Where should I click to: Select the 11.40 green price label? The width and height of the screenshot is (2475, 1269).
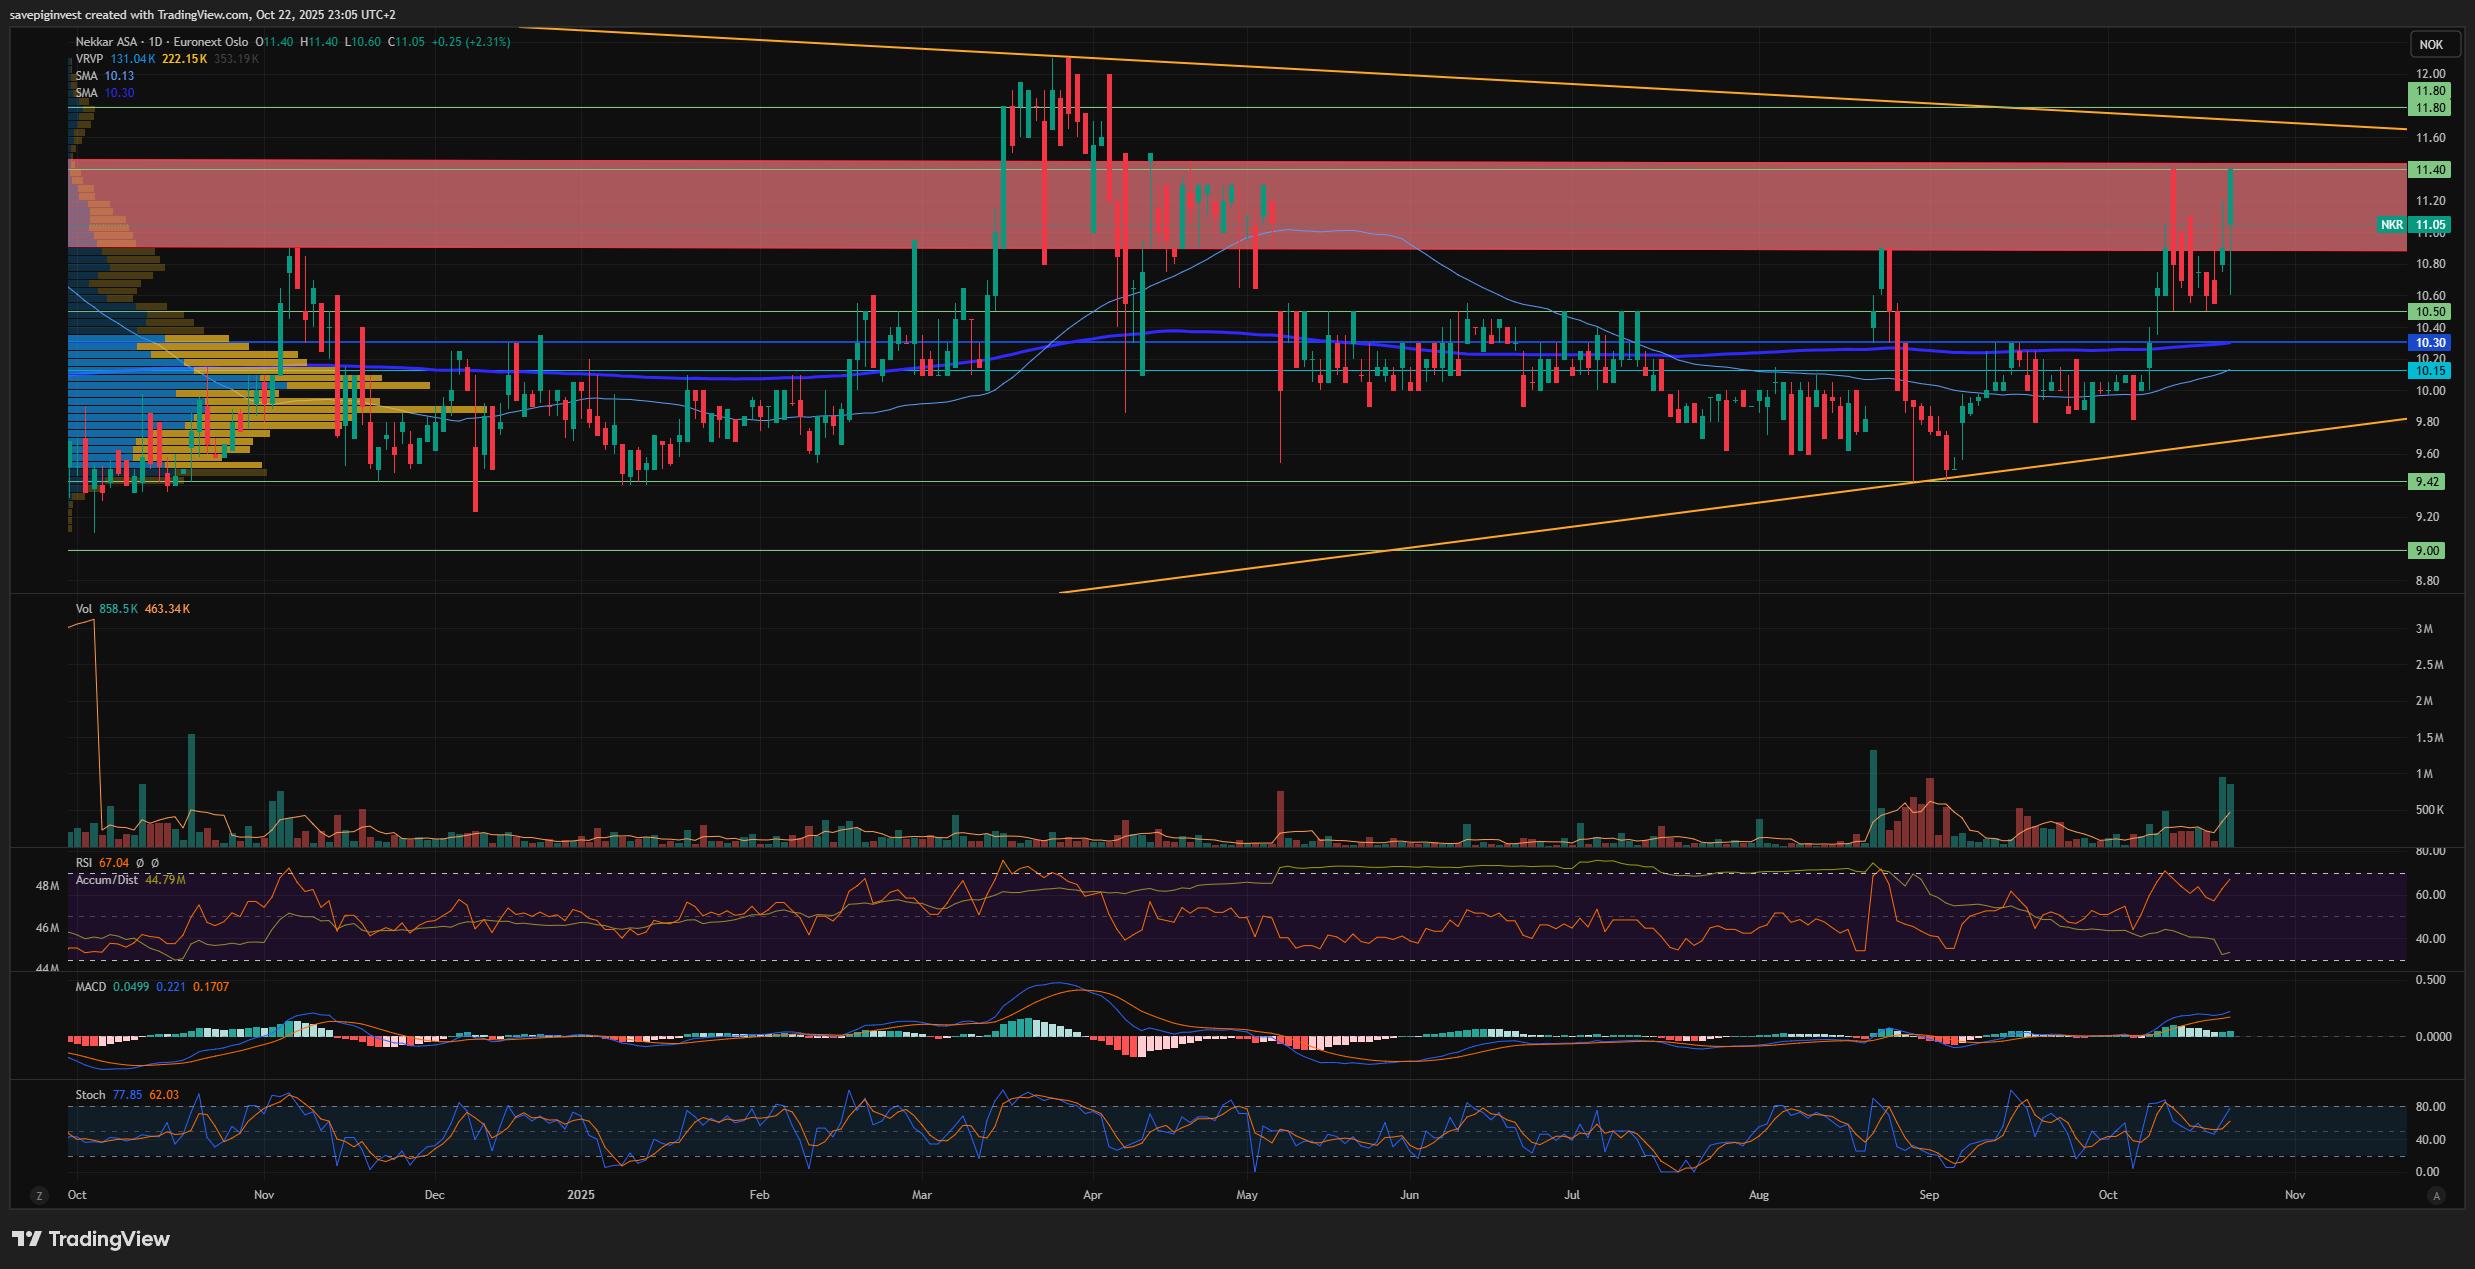[x=2430, y=170]
